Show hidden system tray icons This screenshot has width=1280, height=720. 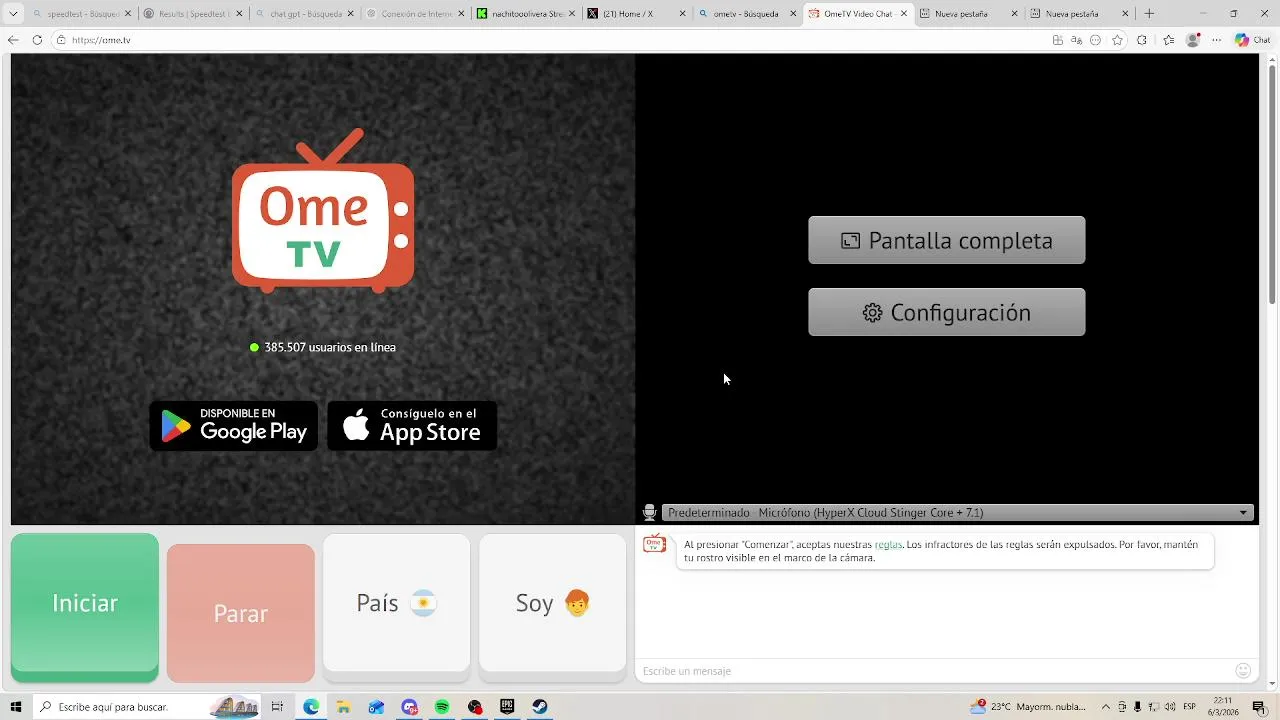point(1106,707)
